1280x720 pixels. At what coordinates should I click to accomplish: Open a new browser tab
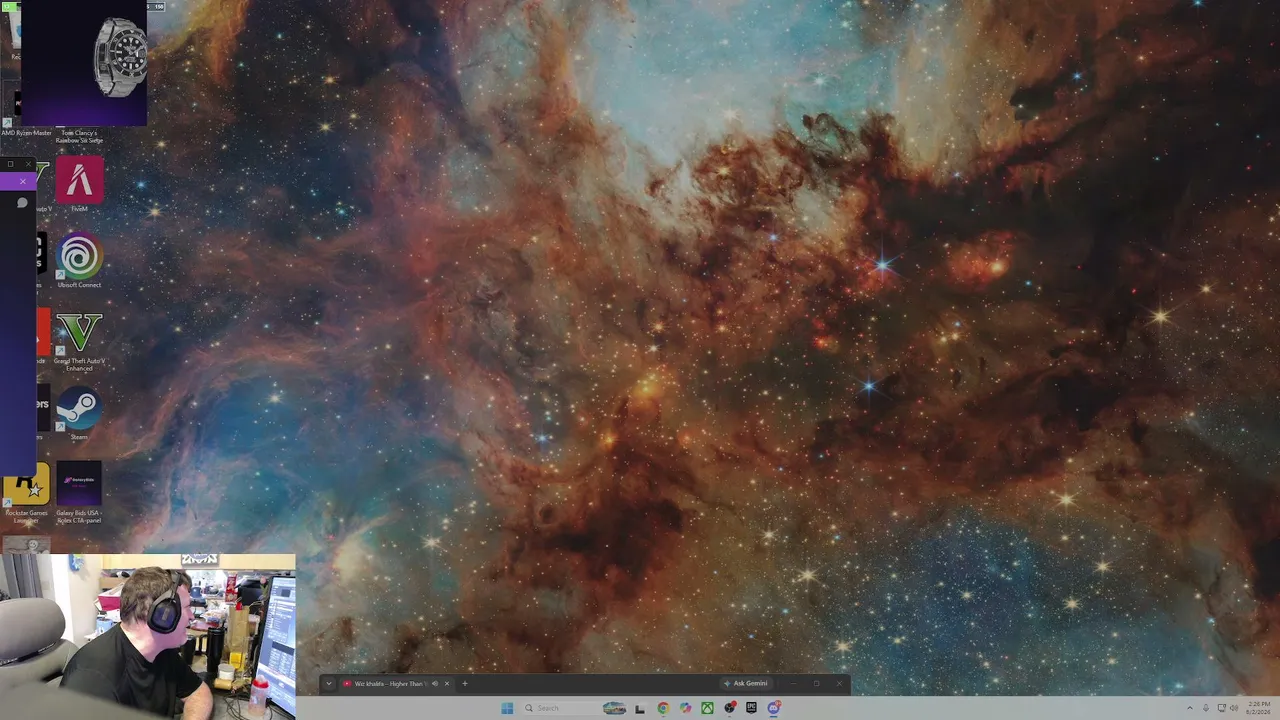(x=464, y=684)
